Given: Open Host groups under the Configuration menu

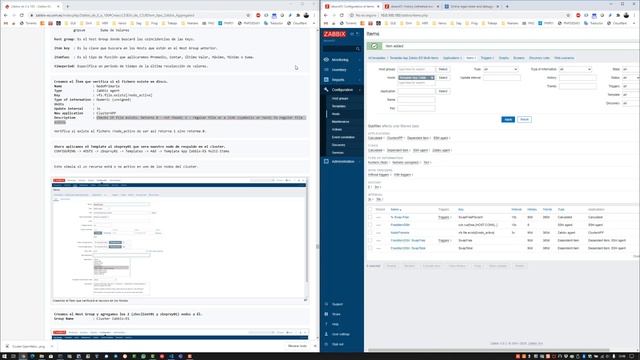Looking at the screenshot, I should pyautogui.click(x=340, y=98).
